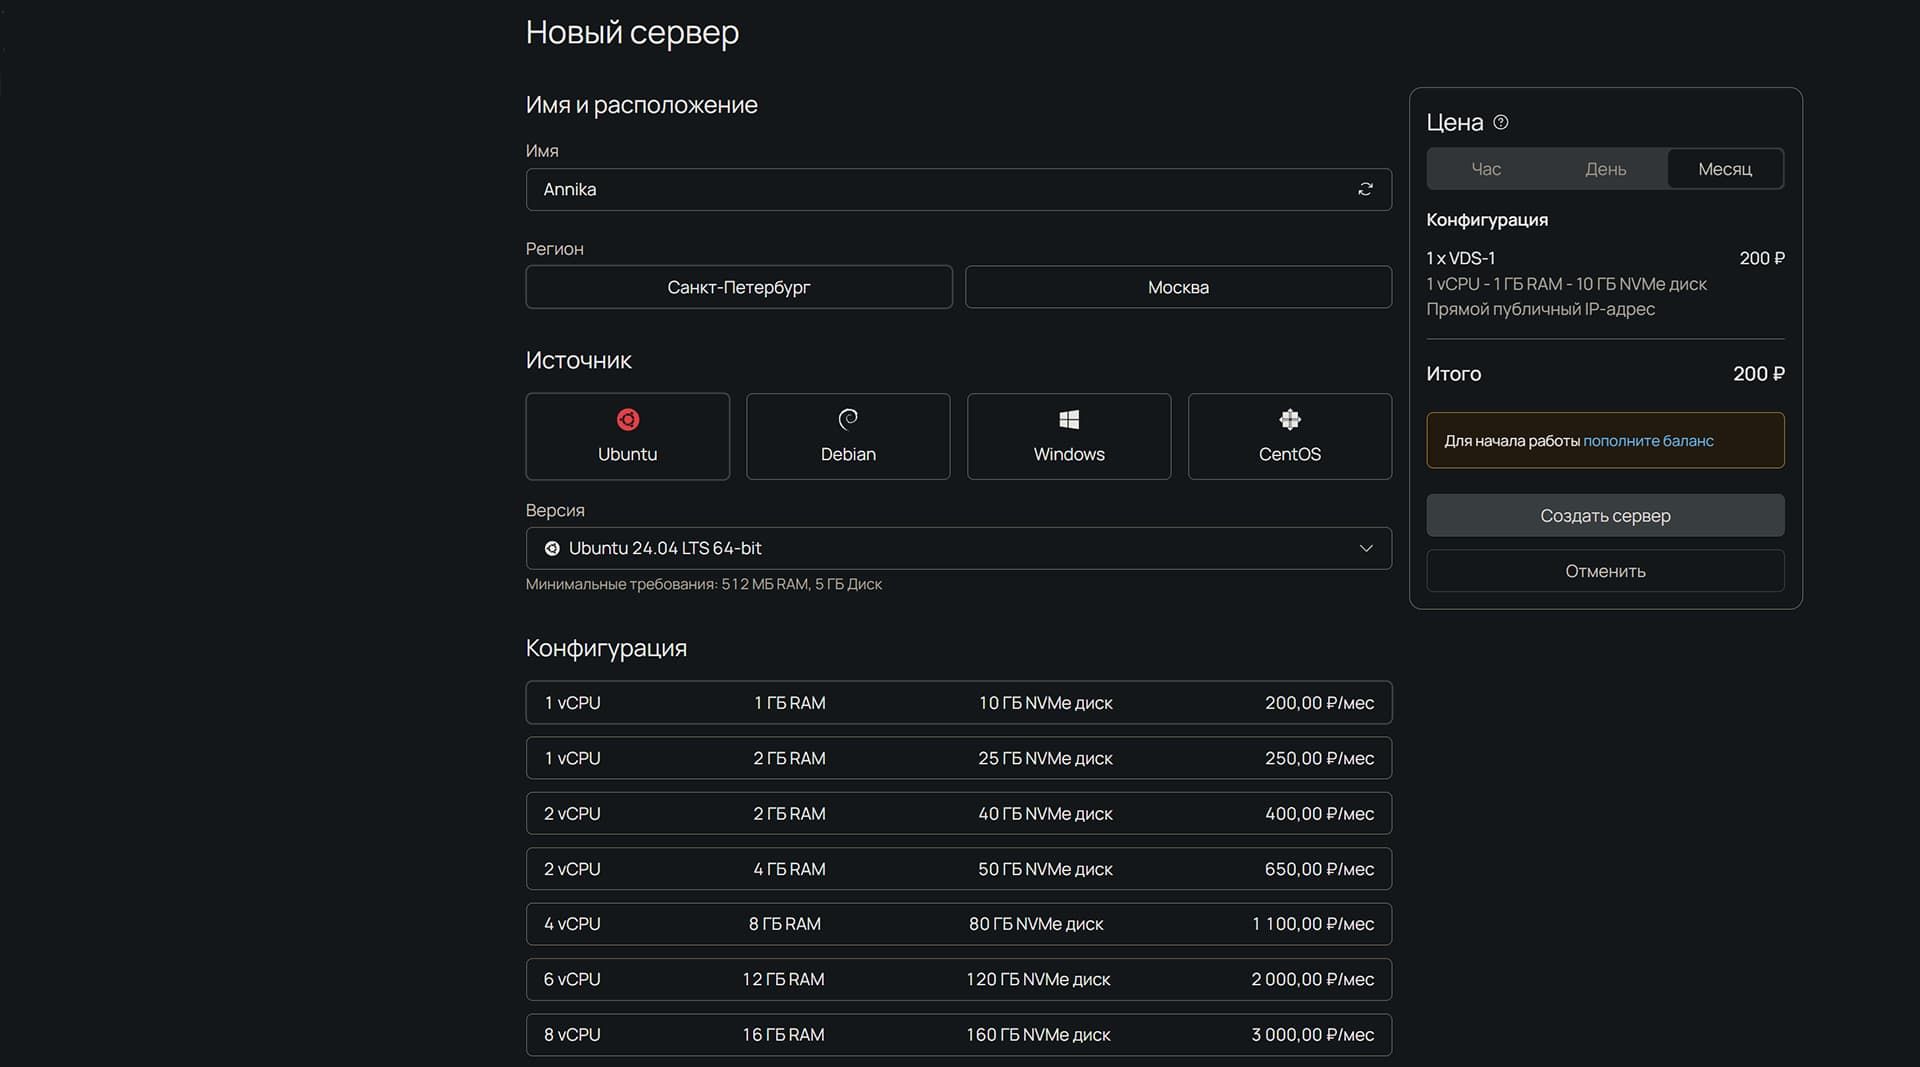Image resolution: width=1920 pixels, height=1067 pixels.
Task: Pick Debian as the source OS
Action: 848,436
